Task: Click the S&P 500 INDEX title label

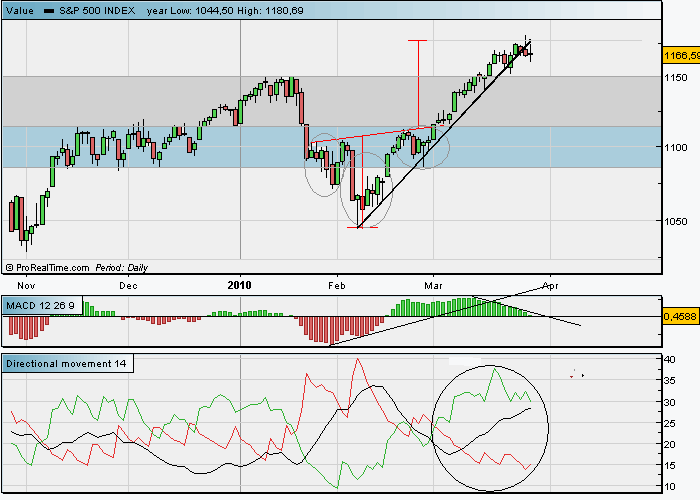Action: click(x=97, y=11)
